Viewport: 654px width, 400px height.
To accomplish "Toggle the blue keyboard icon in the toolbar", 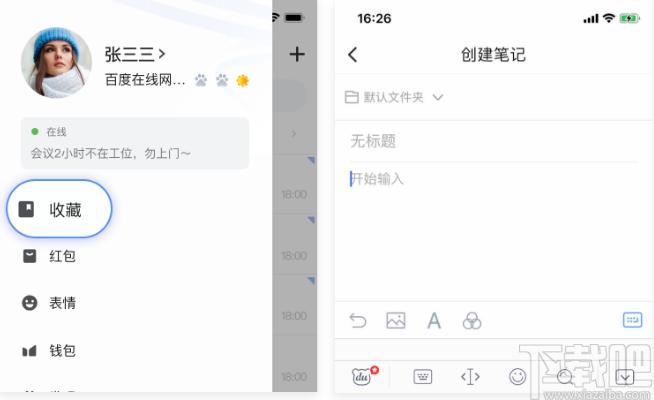I will [x=632, y=320].
